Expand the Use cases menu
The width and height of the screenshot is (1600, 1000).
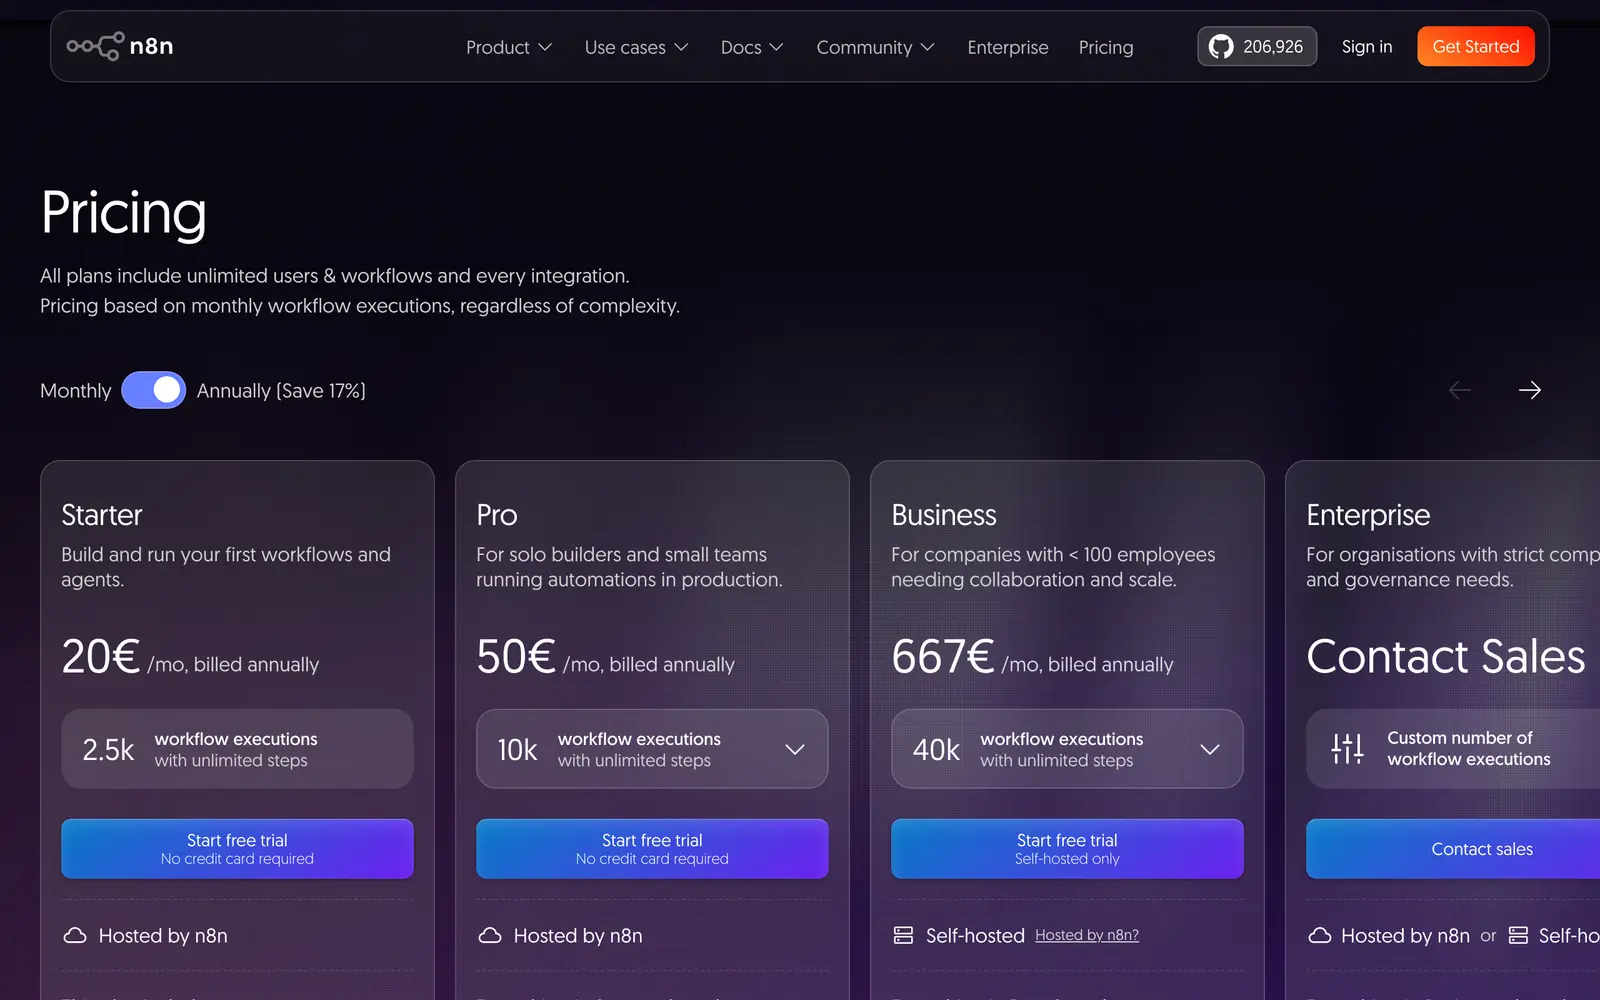pyautogui.click(x=637, y=47)
